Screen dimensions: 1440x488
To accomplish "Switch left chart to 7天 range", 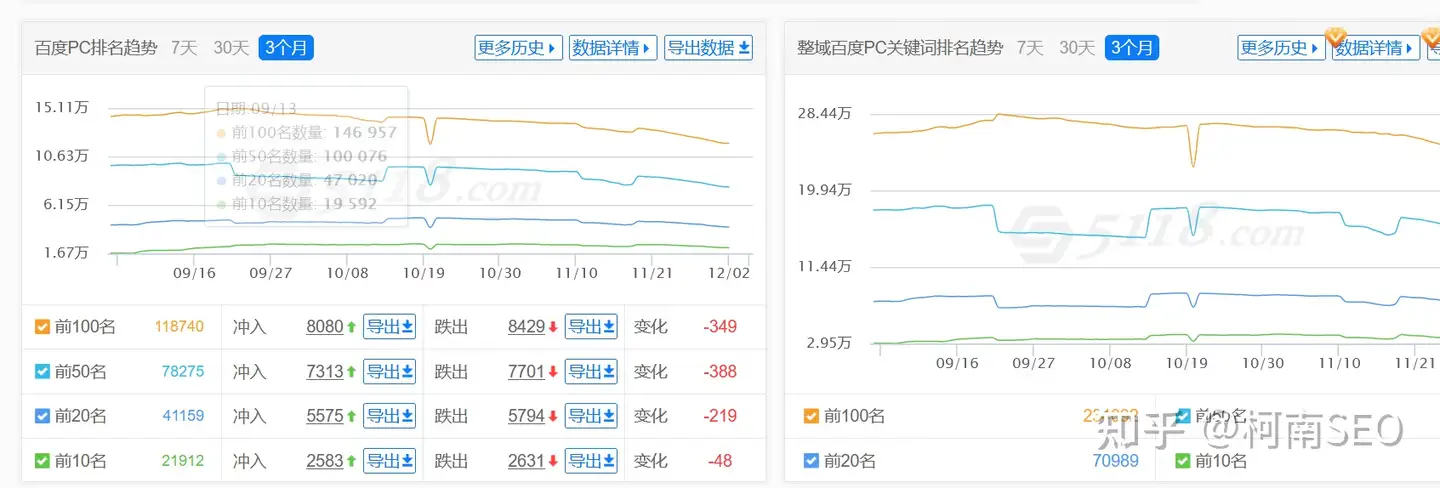I will (184, 47).
